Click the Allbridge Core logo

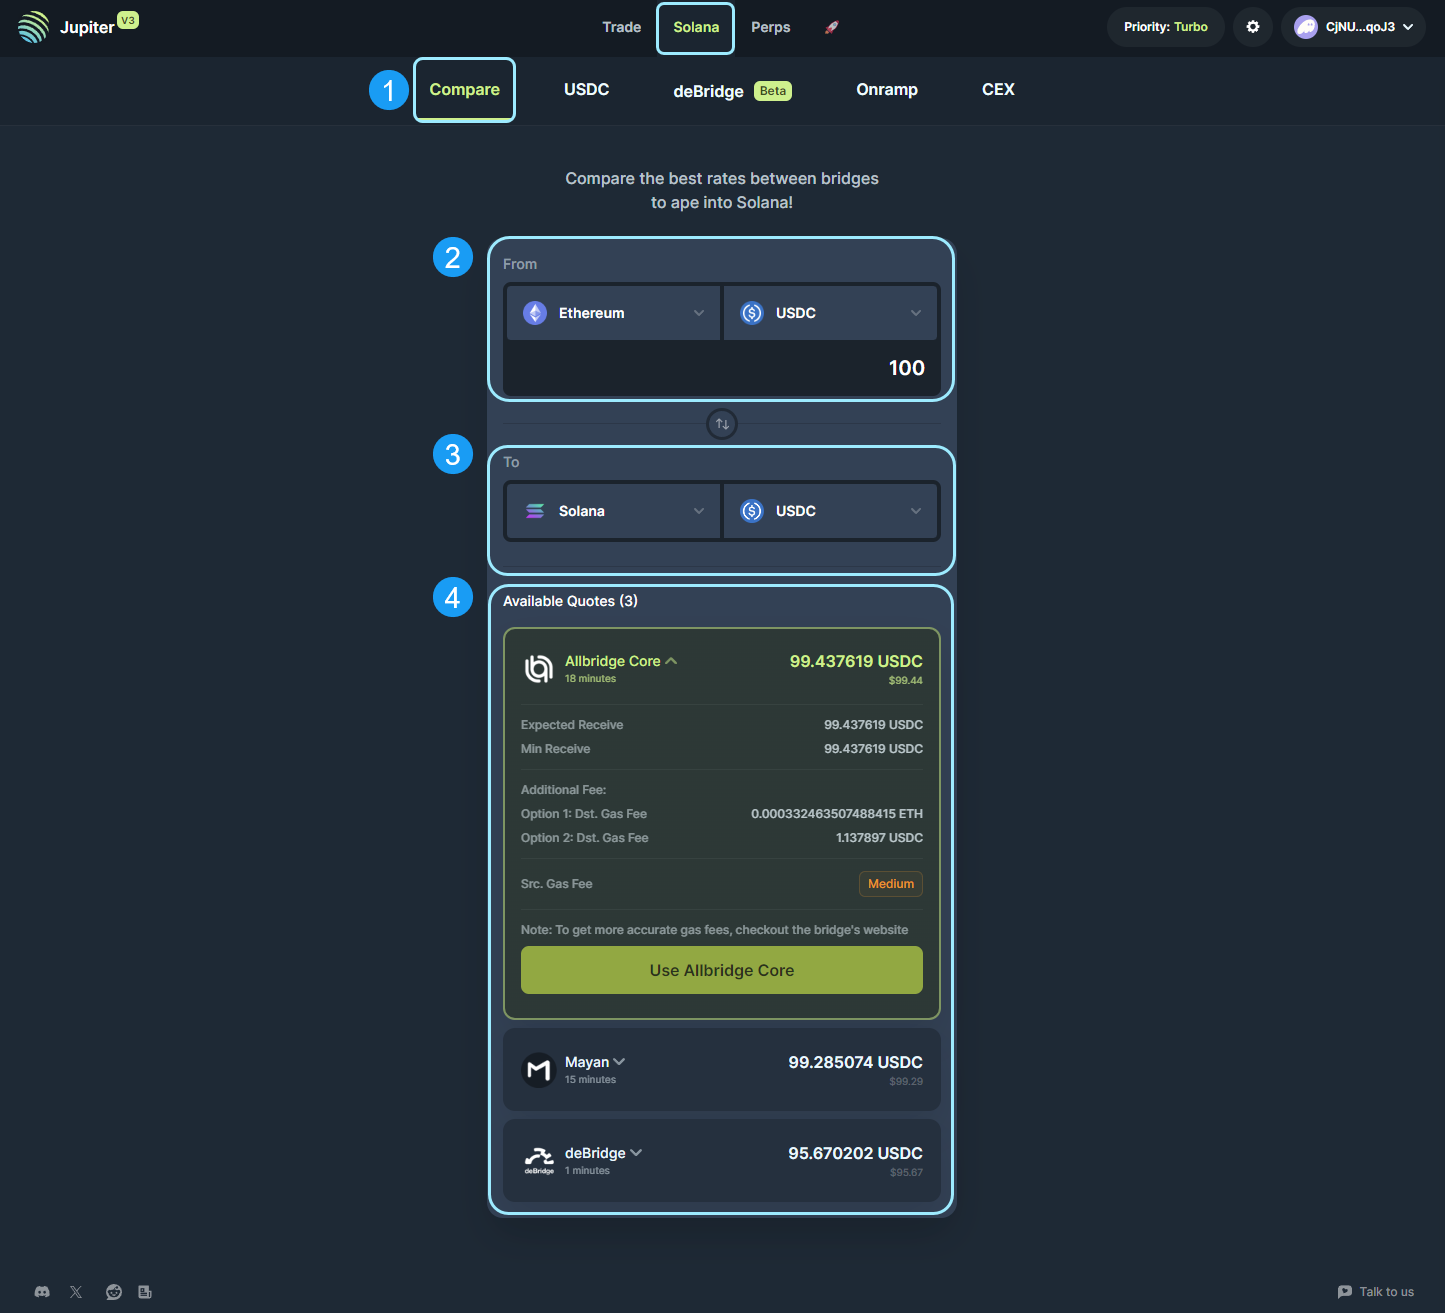539,668
